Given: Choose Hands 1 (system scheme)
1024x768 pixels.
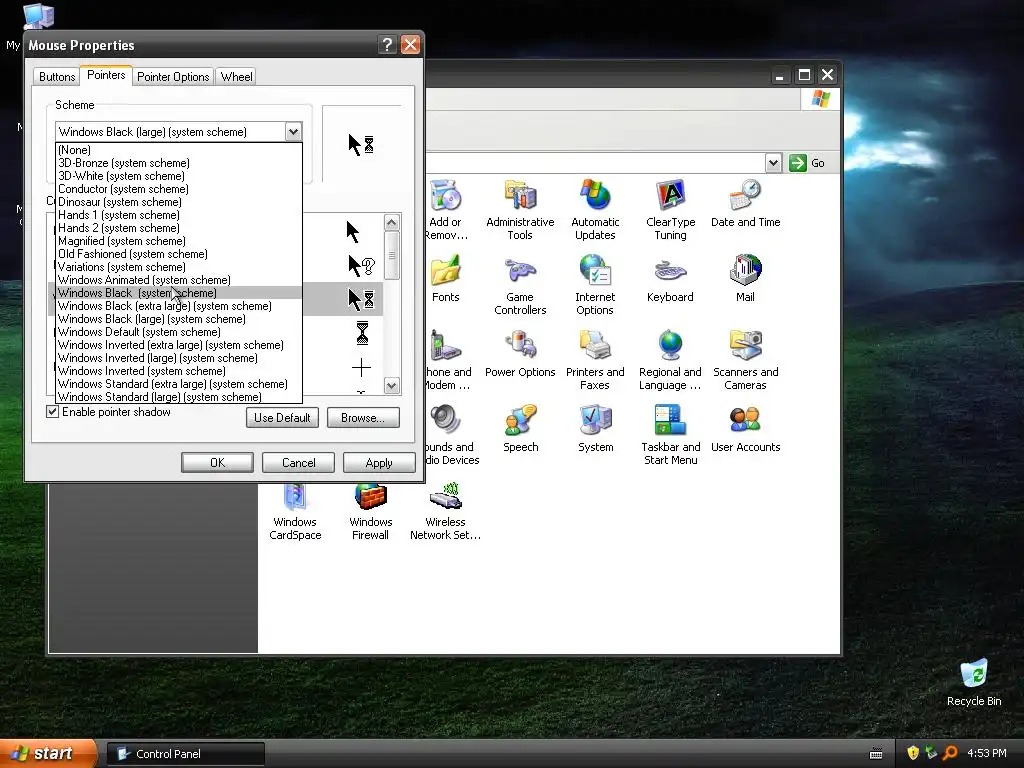Looking at the screenshot, I should 178,215.
